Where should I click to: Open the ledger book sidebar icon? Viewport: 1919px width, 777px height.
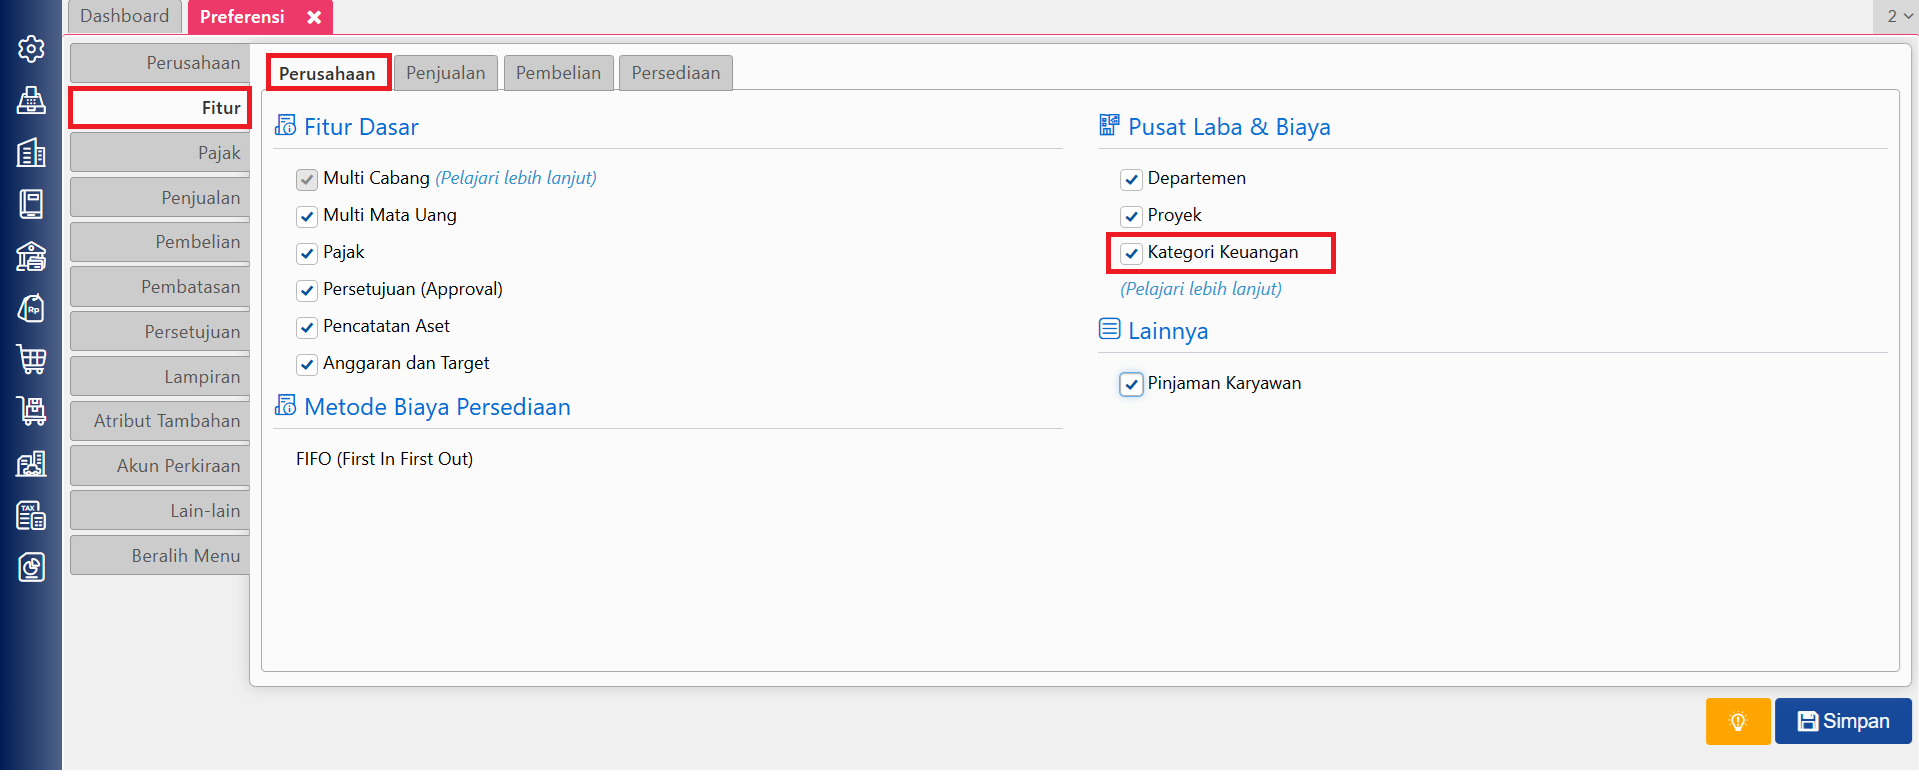point(31,204)
